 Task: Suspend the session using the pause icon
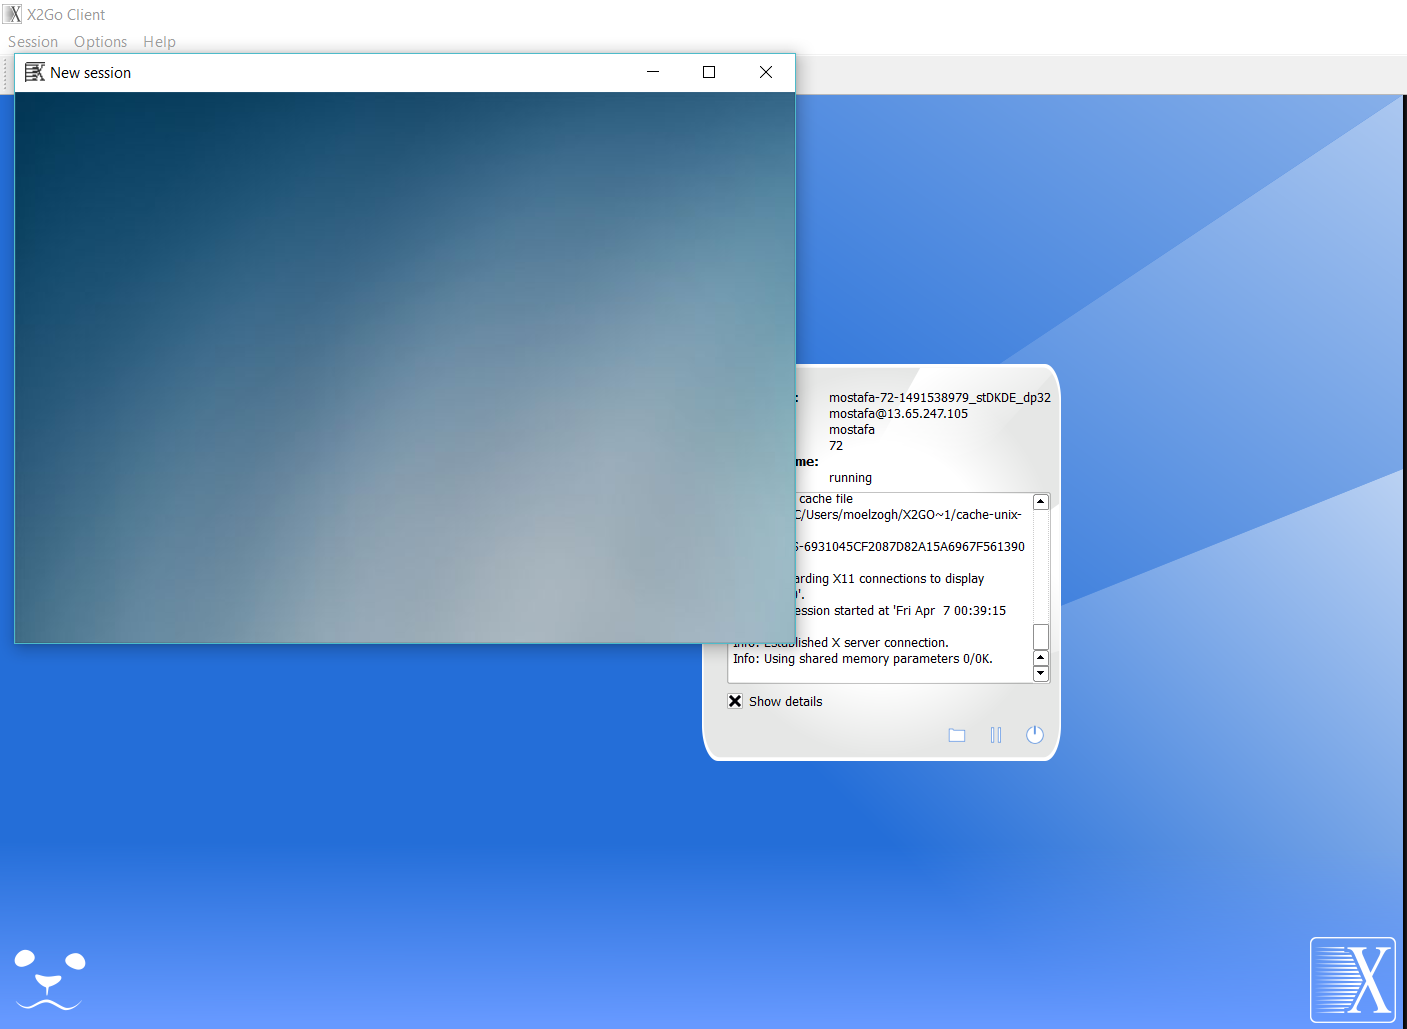click(995, 735)
